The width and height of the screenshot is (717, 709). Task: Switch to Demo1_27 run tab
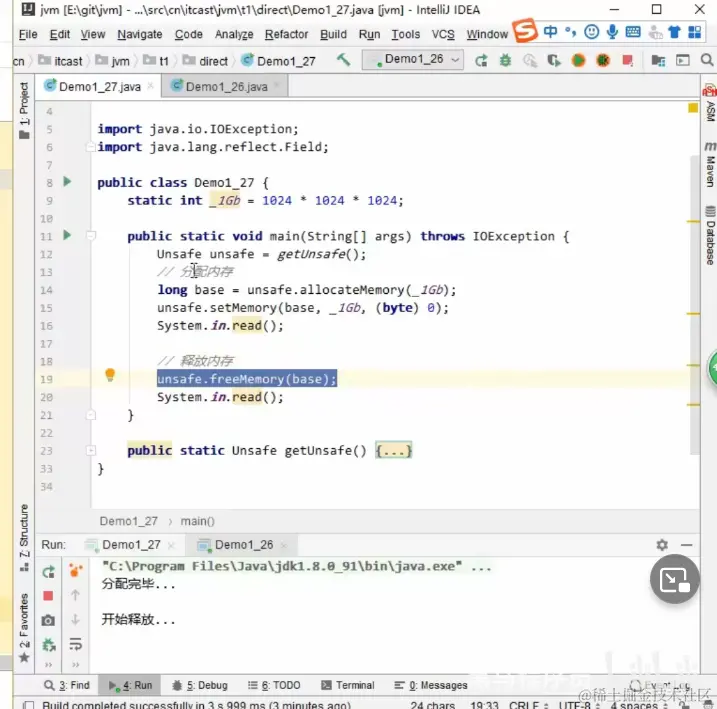[131, 545]
